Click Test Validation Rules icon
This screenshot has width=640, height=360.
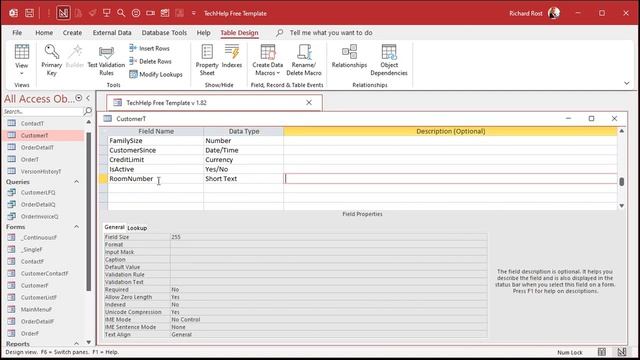click(x=106, y=60)
